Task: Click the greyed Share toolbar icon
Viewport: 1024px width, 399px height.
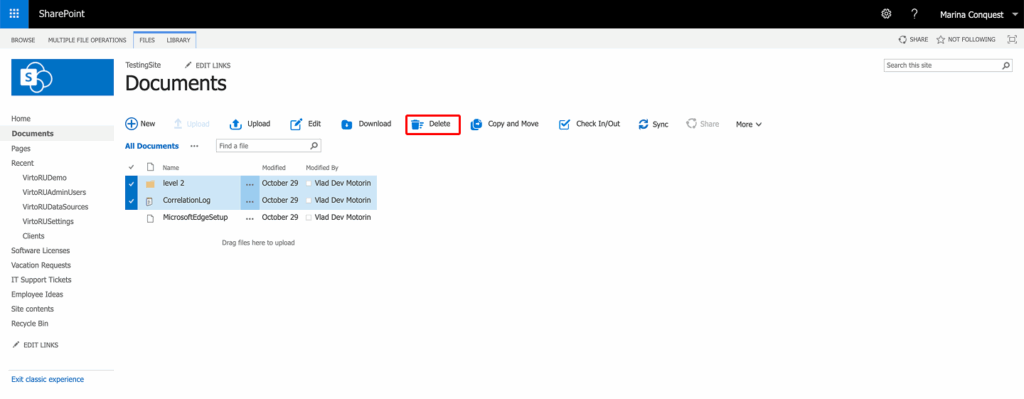Action: (x=691, y=124)
